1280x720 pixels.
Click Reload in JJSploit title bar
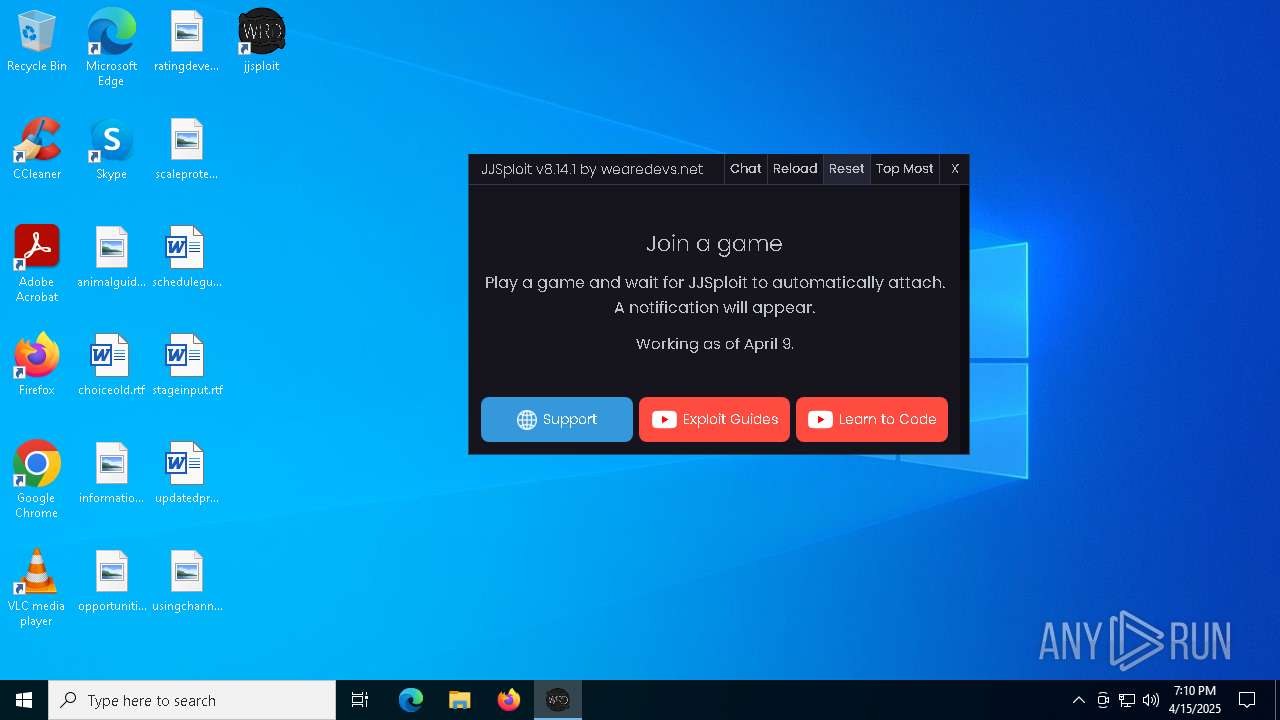coord(795,169)
